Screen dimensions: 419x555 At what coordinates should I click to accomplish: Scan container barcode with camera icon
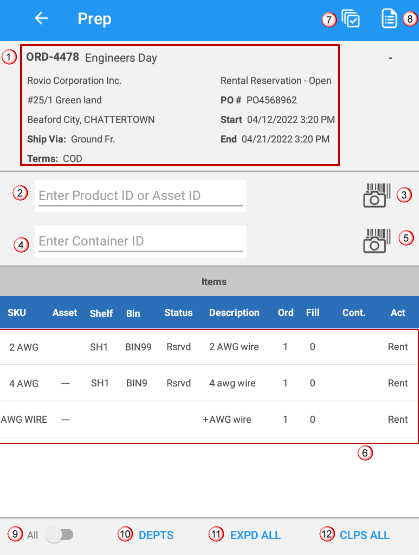[377, 241]
